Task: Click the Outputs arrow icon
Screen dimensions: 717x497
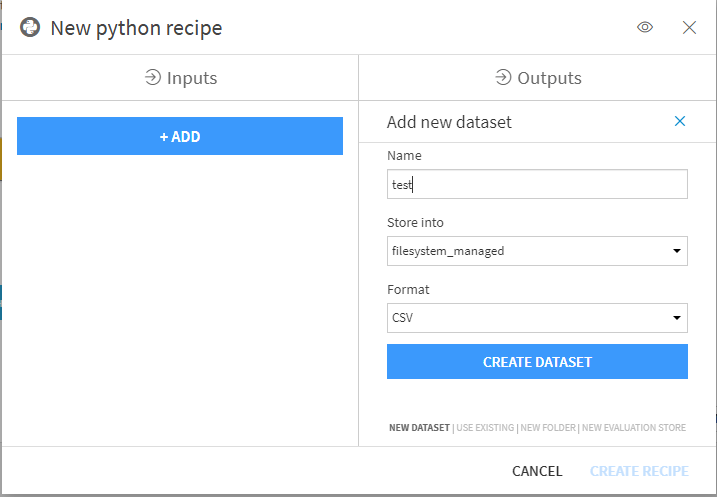Action: pos(503,77)
